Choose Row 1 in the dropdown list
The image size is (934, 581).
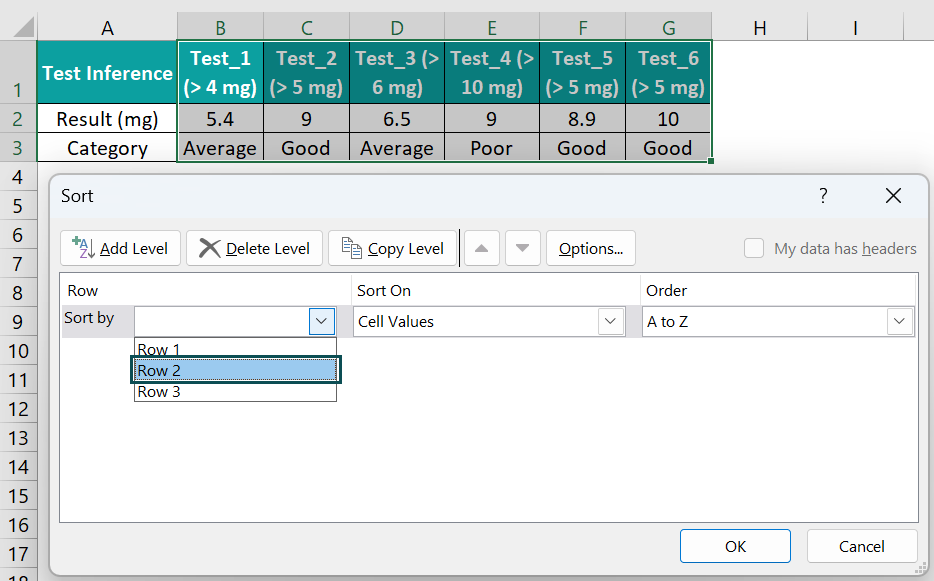(235, 349)
